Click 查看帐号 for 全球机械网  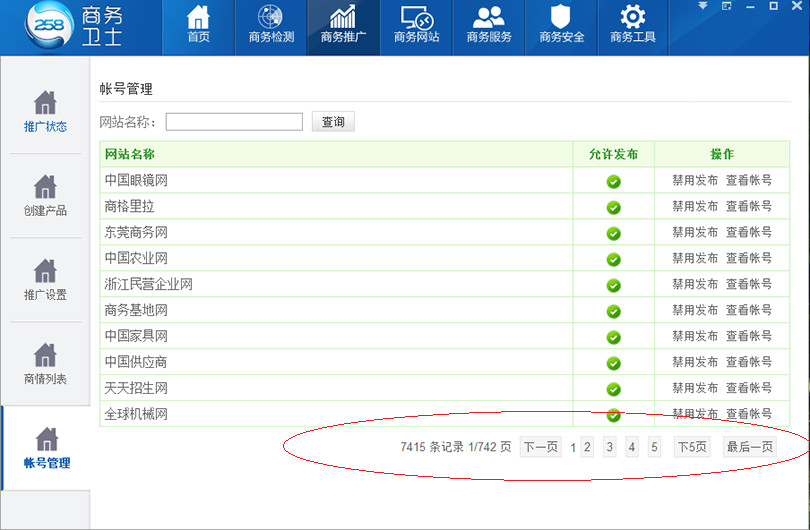tap(749, 414)
